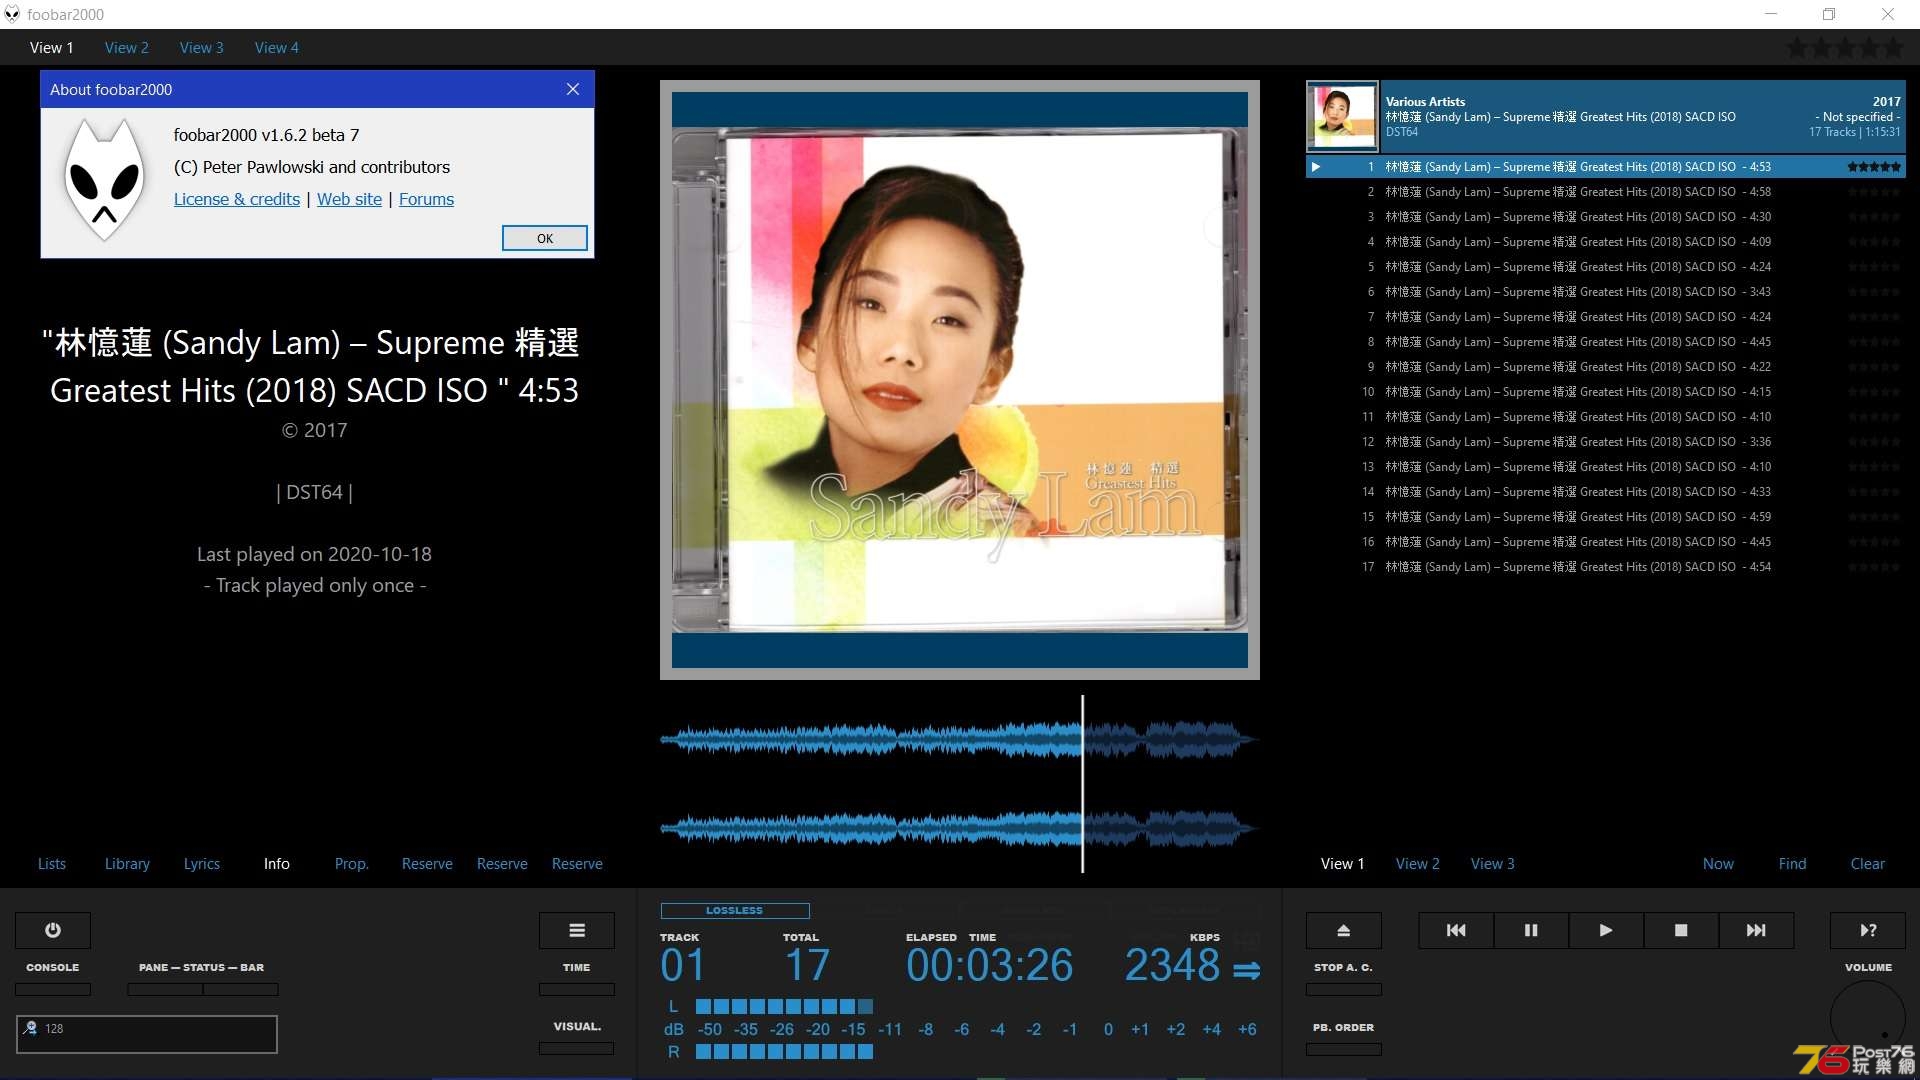
Task: Open the Lyrics panel tab
Action: [x=201, y=863]
